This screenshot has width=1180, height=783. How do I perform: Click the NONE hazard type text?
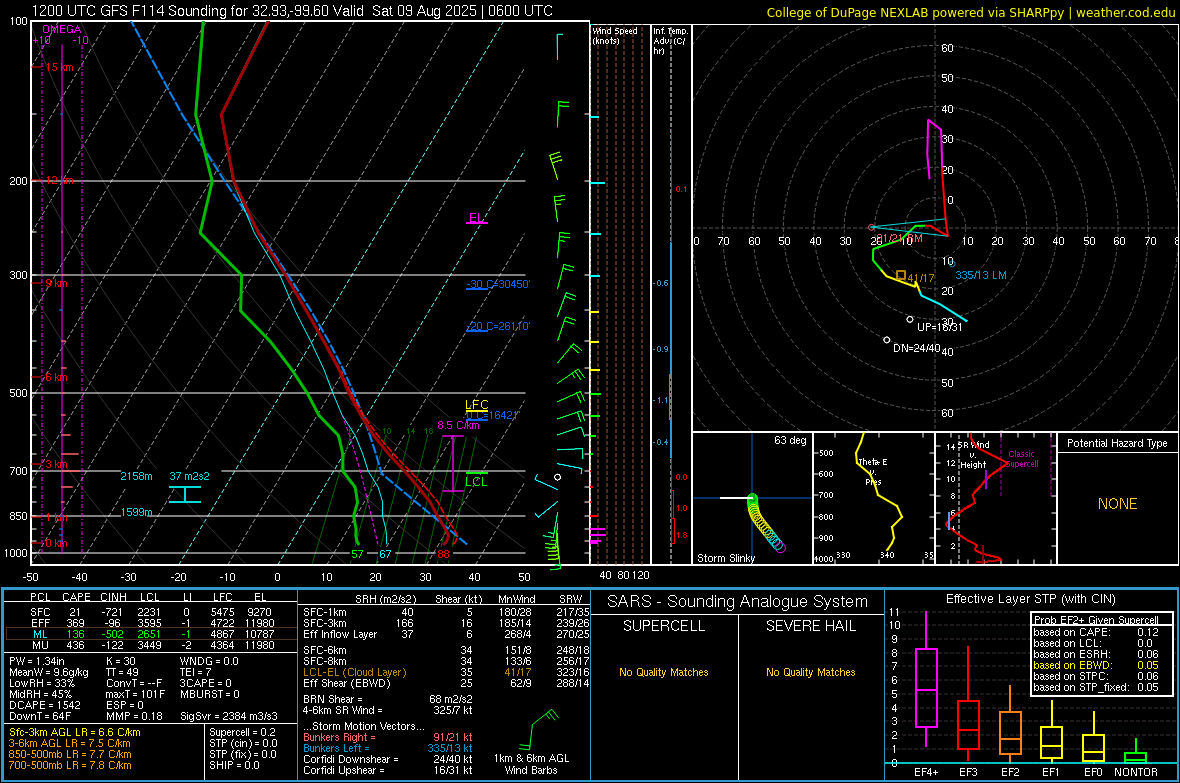[x=1117, y=504]
